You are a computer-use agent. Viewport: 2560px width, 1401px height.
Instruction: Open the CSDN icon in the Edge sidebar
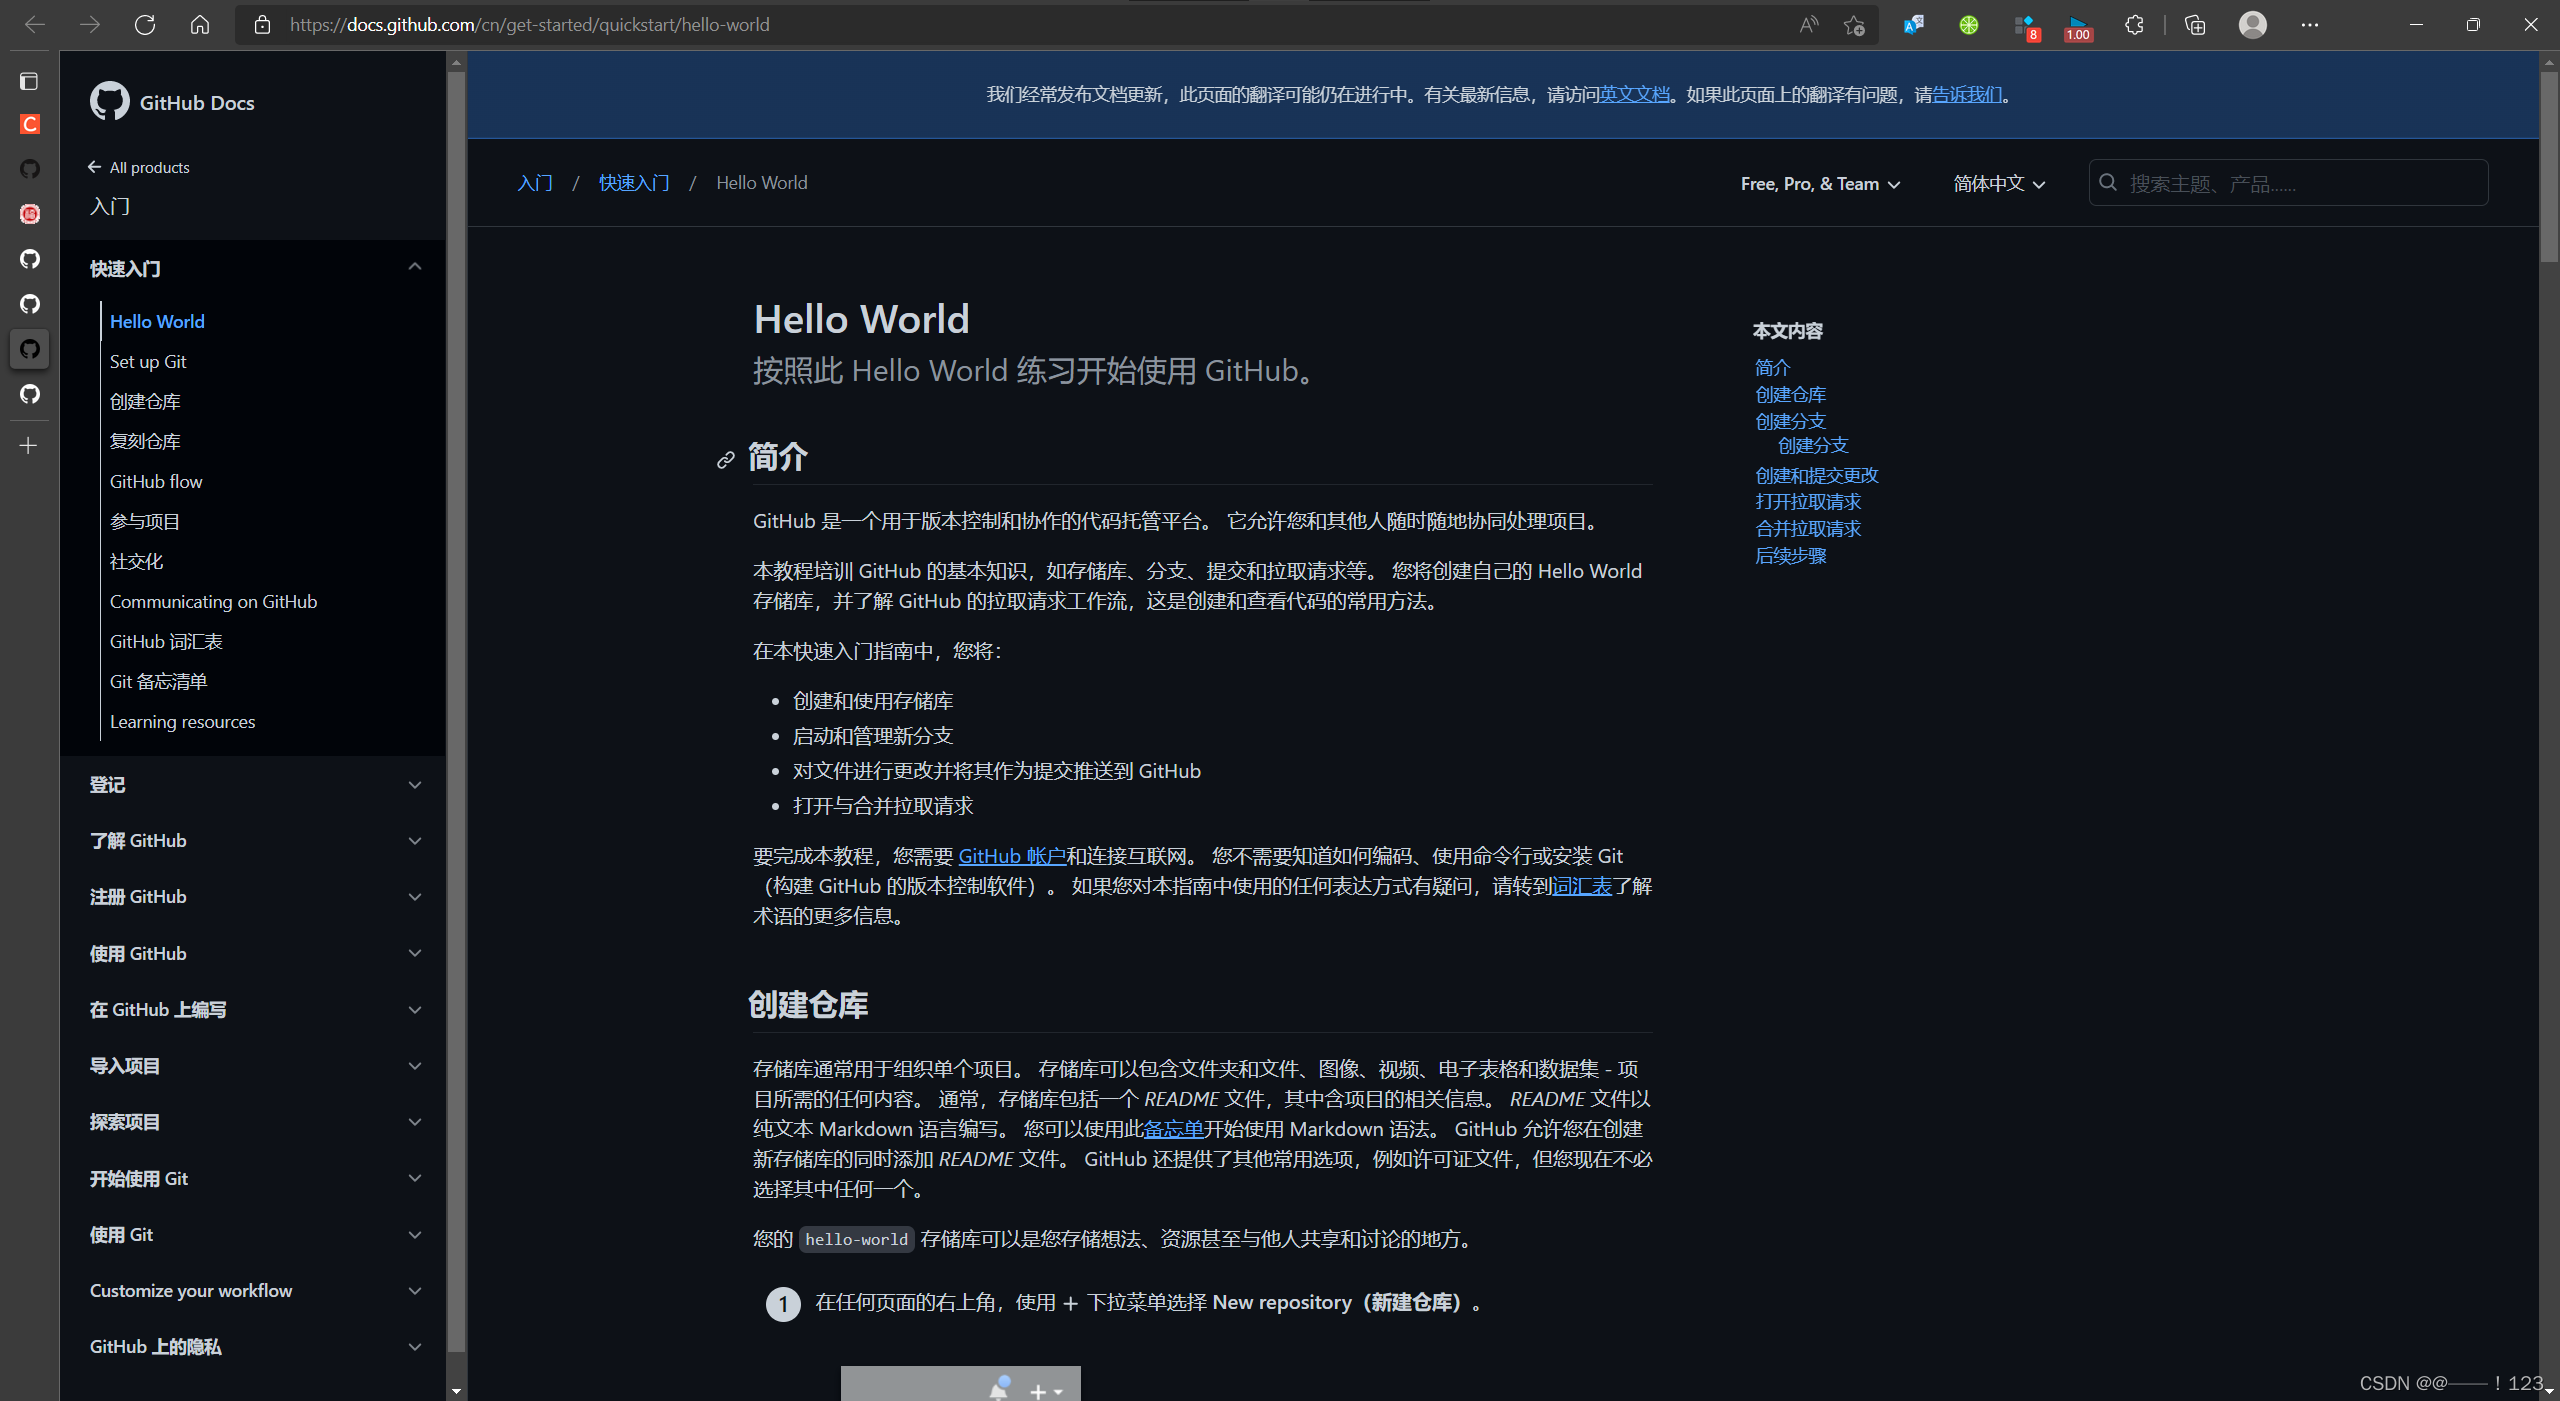point(30,124)
